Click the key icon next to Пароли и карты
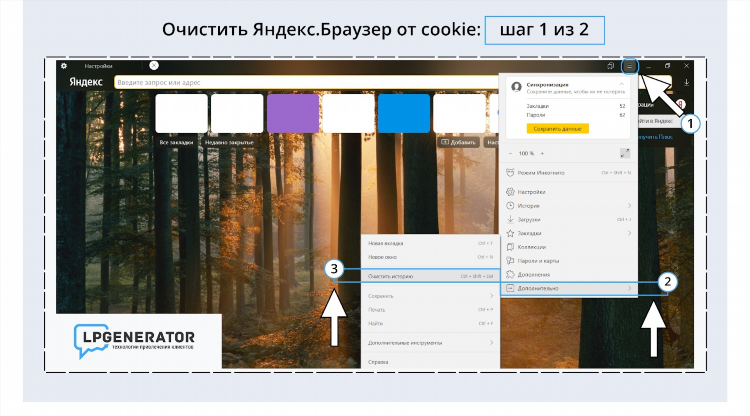The height and width of the screenshot is (416, 750). pos(510,261)
